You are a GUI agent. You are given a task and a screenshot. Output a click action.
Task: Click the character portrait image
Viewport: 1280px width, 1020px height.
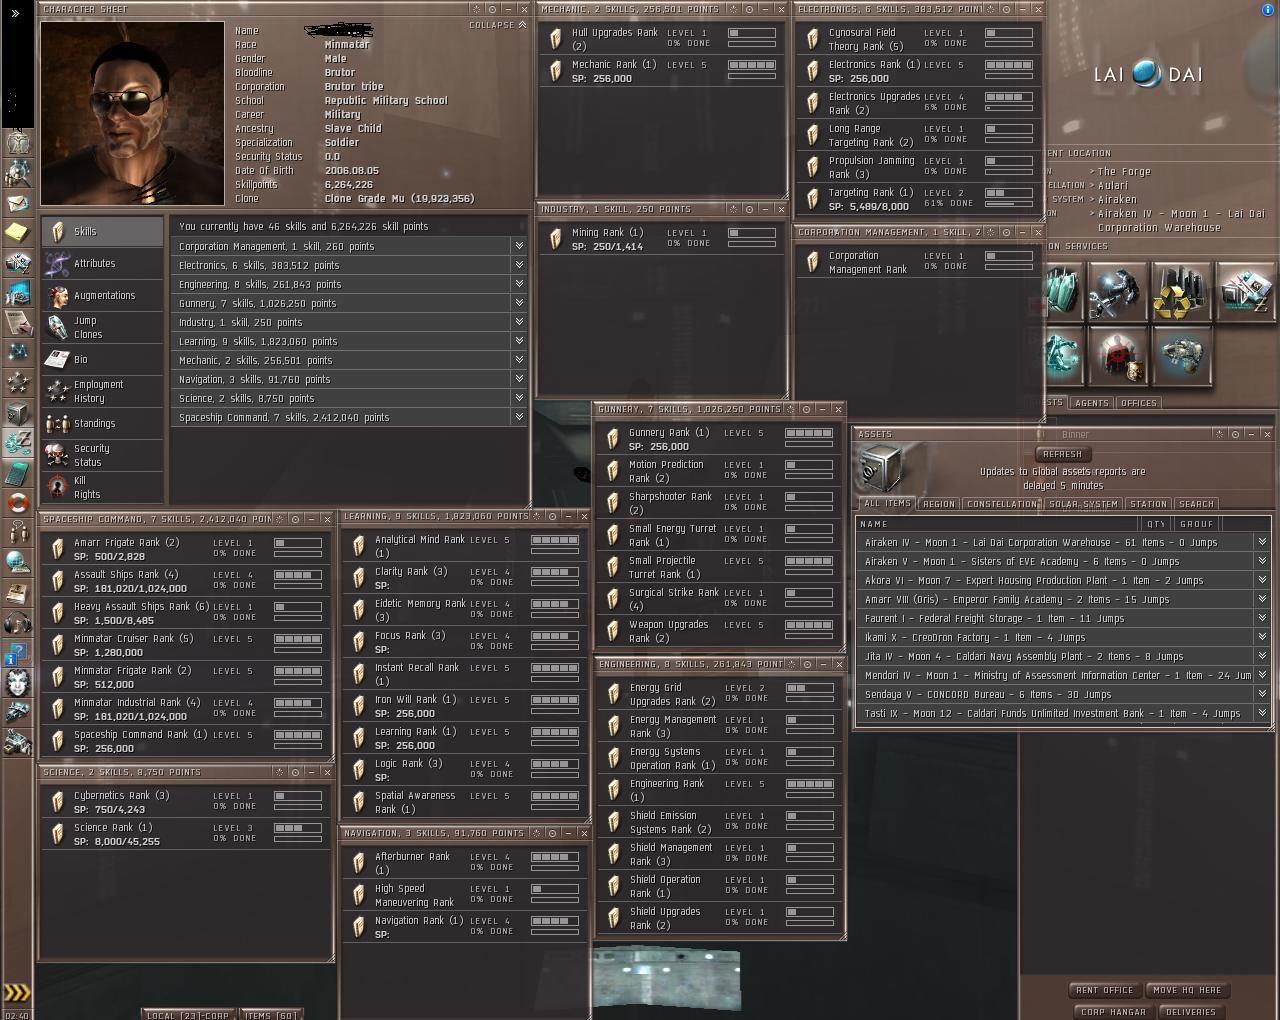[x=132, y=113]
